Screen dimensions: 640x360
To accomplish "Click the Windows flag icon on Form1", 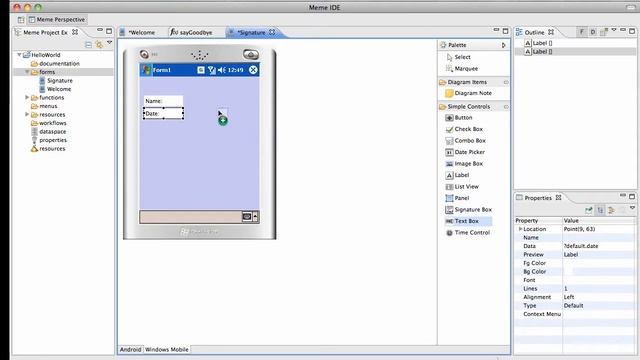I will click(146, 70).
